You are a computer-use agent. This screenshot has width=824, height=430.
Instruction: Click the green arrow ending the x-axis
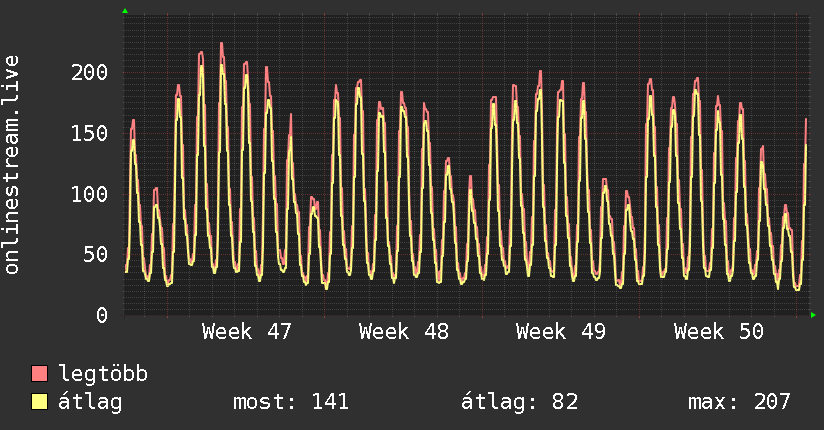[813, 315]
